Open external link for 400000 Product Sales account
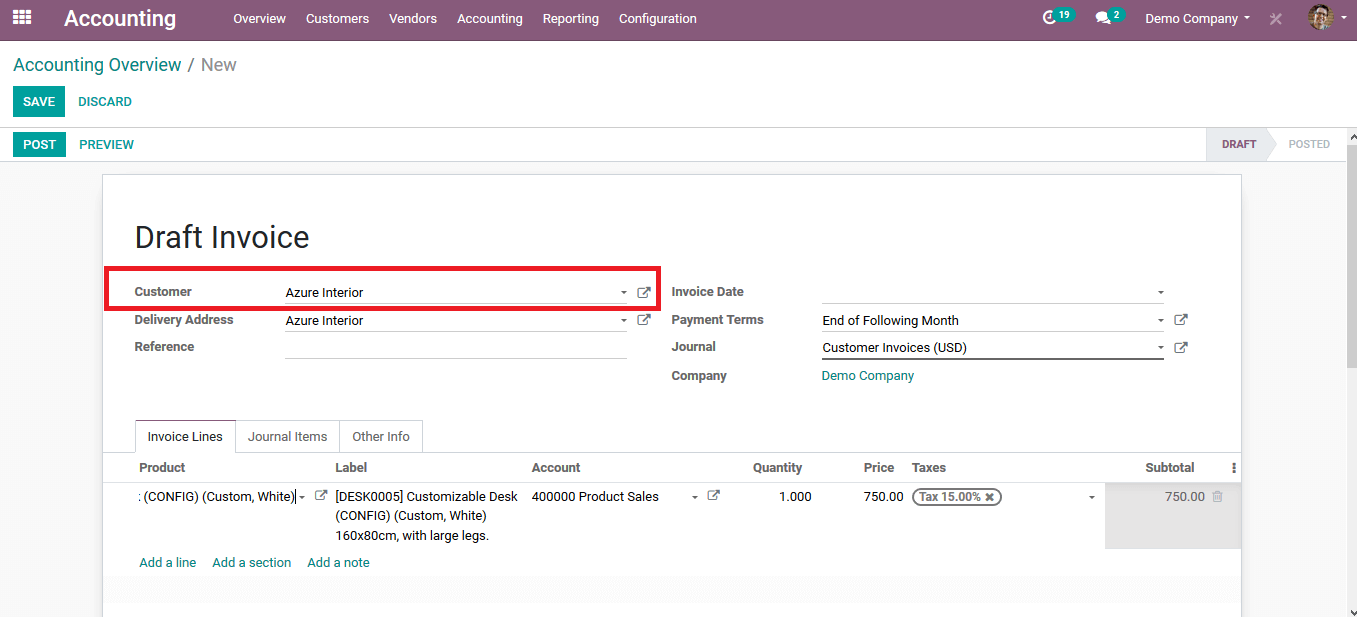This screenshot has width=1357, height=617. tap(713, 495)
